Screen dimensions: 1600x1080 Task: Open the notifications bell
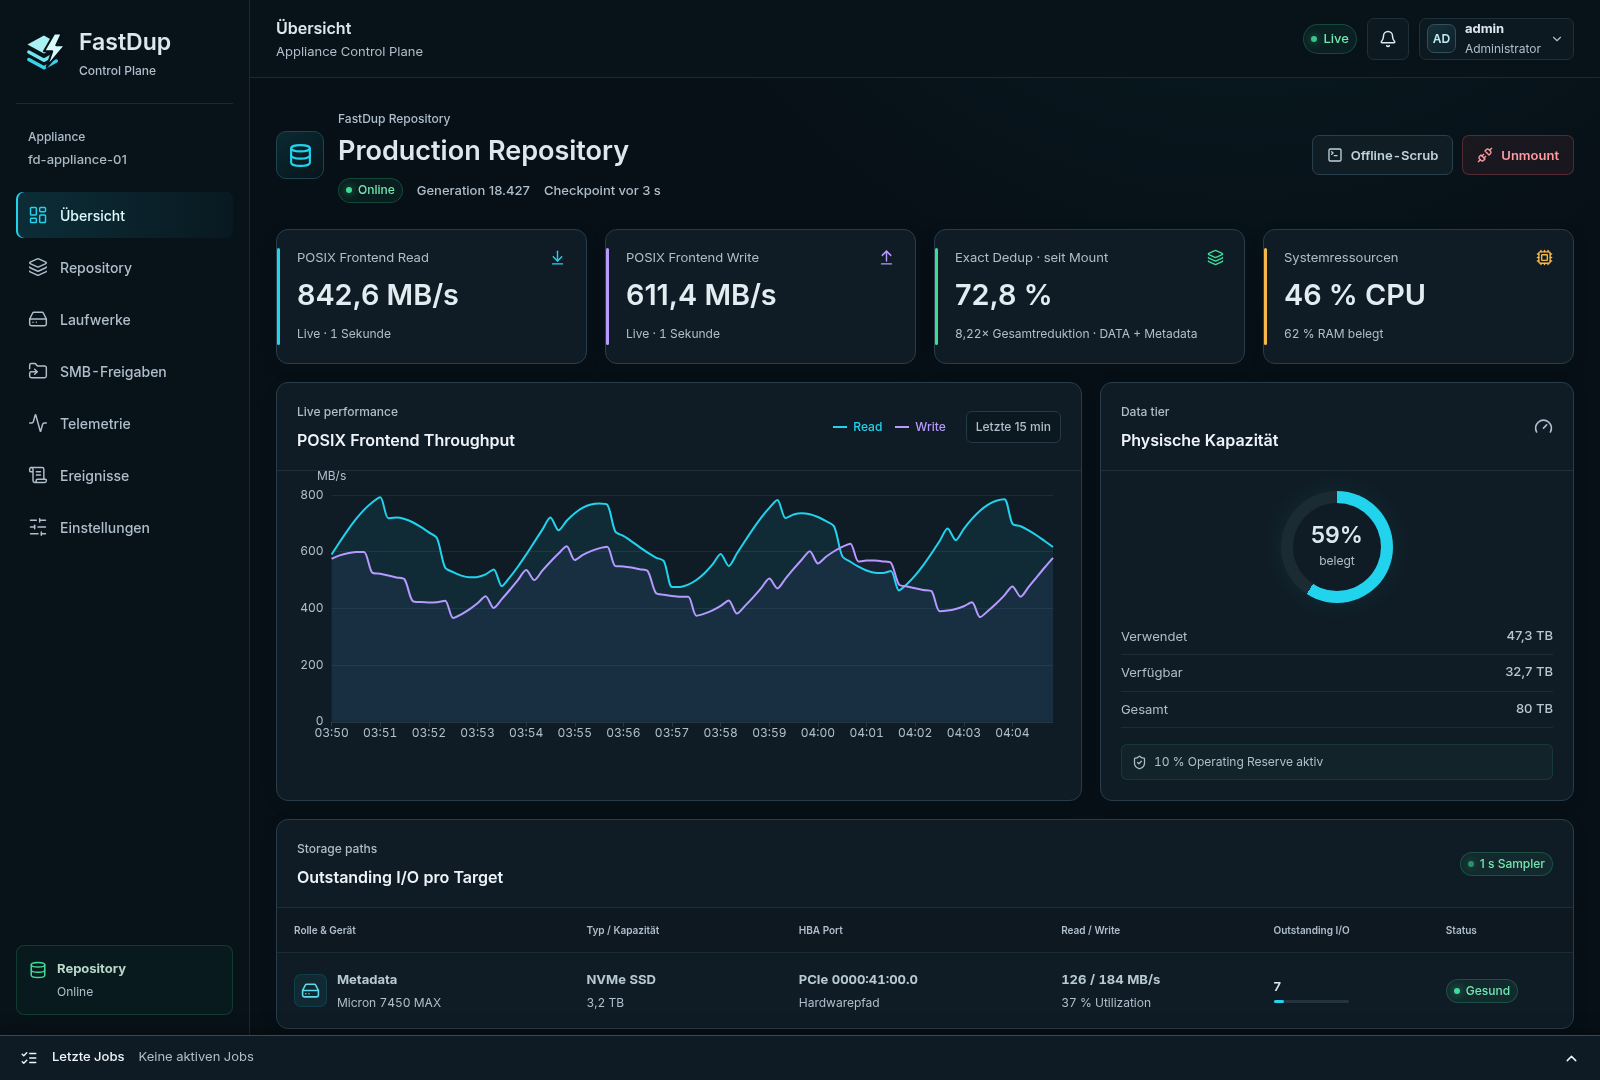coord(1388,39)
